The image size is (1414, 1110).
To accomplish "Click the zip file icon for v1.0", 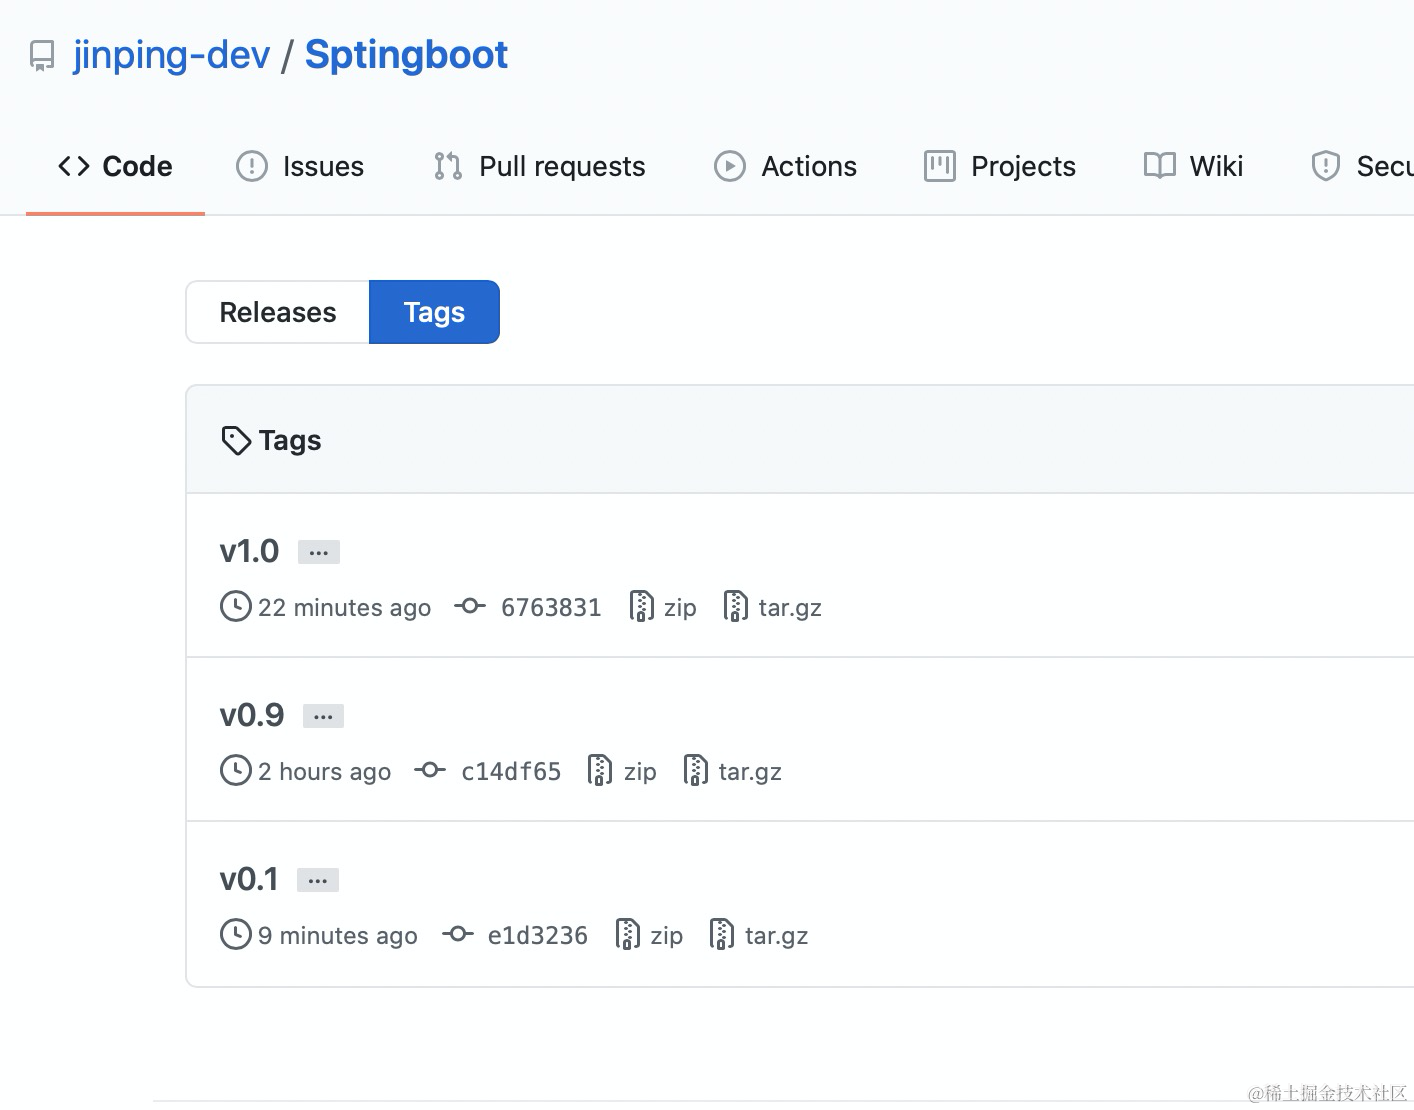I will click(641, 606).
